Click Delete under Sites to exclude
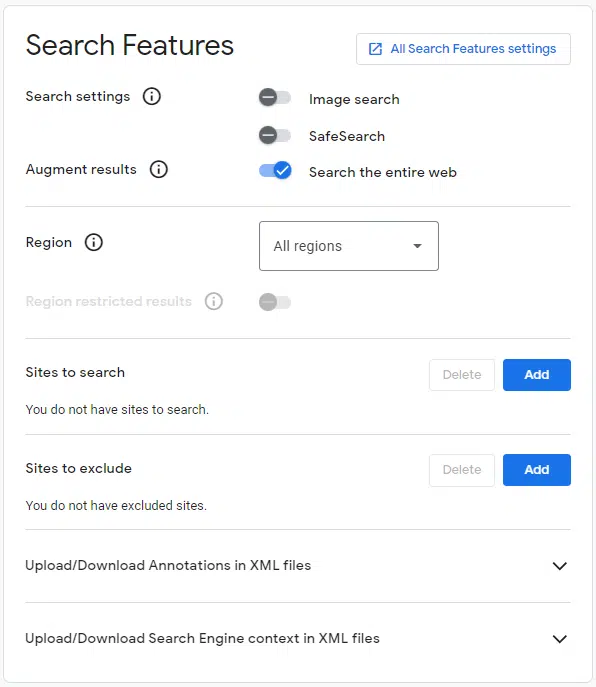This screenshot has height=687, width=596. click(462, 470)
